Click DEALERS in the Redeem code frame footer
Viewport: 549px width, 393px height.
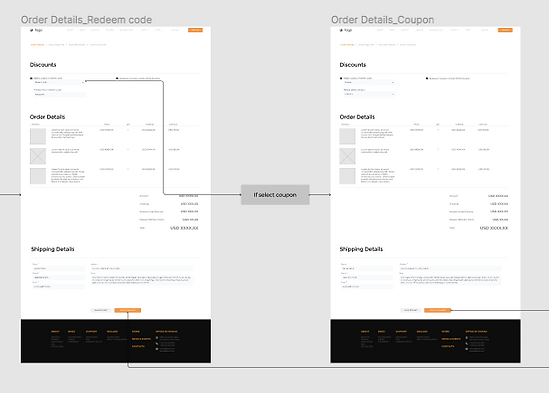(112, 331)
